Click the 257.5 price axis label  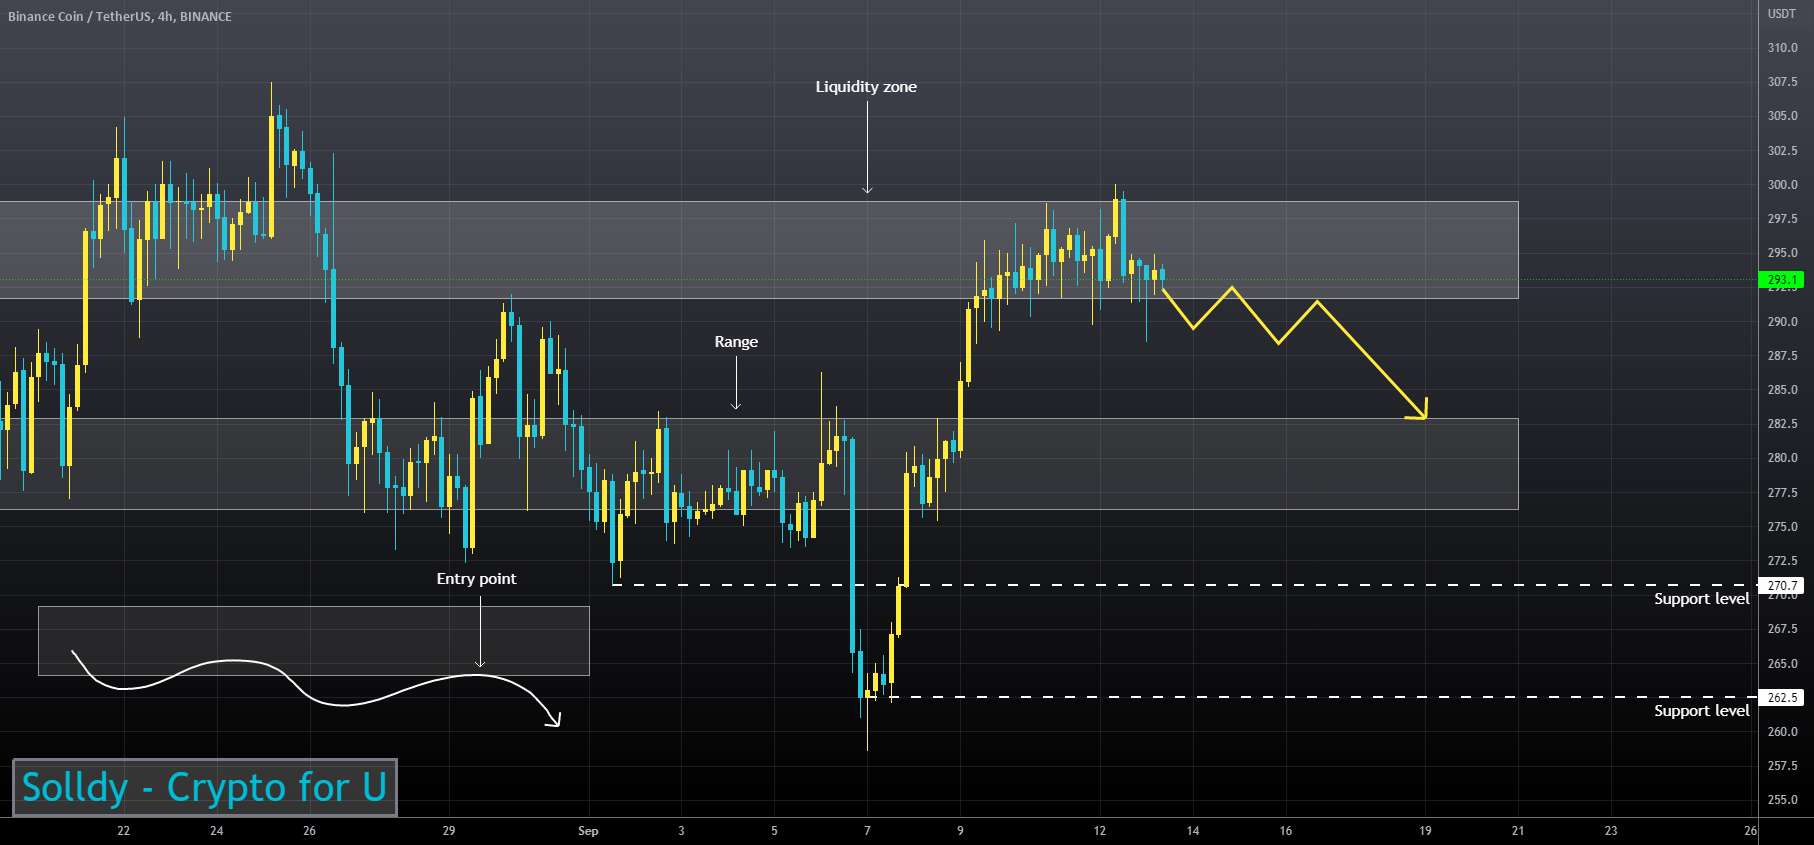click(x=1782, y=766)
